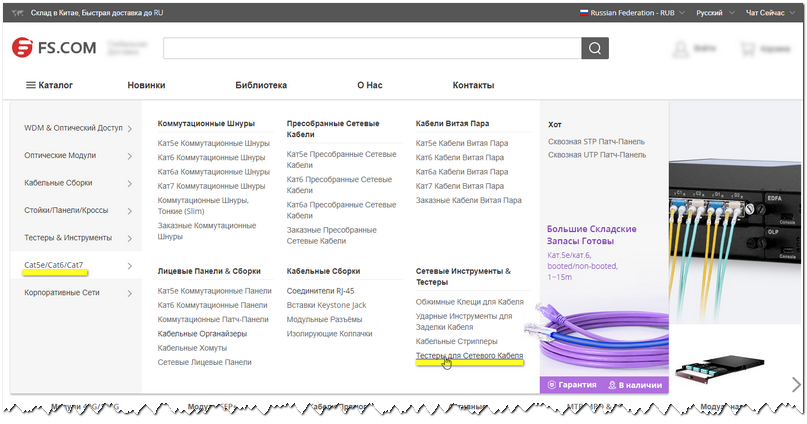The height and width of the screenshot is (424, 807).
Task: Open Ударные Инструменты для Заделки Кабеля link
Action: tap(464, 322)
